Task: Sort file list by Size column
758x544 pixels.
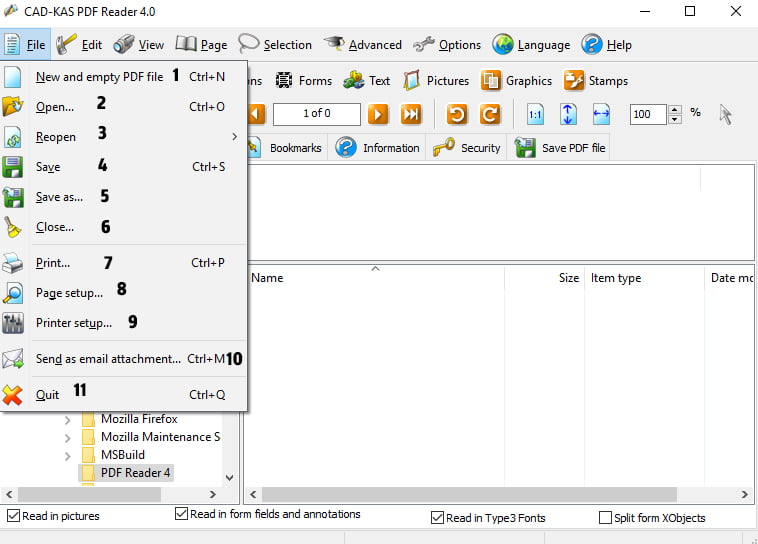Action: pos(544,278)
